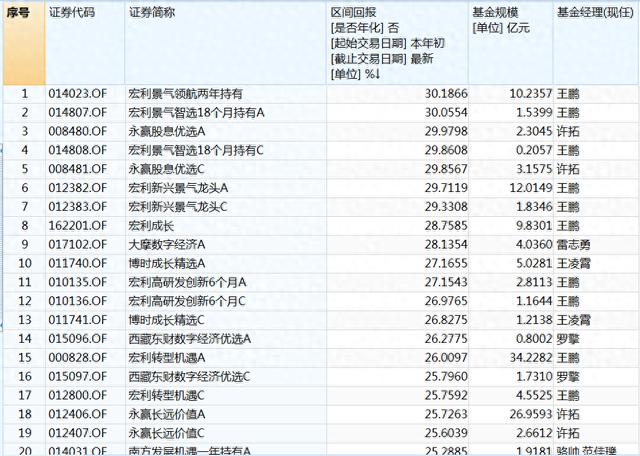Viewport: 640px width, 456px height.
Task: Select fund name 大摩数字经济A
Action: (167, 245)
